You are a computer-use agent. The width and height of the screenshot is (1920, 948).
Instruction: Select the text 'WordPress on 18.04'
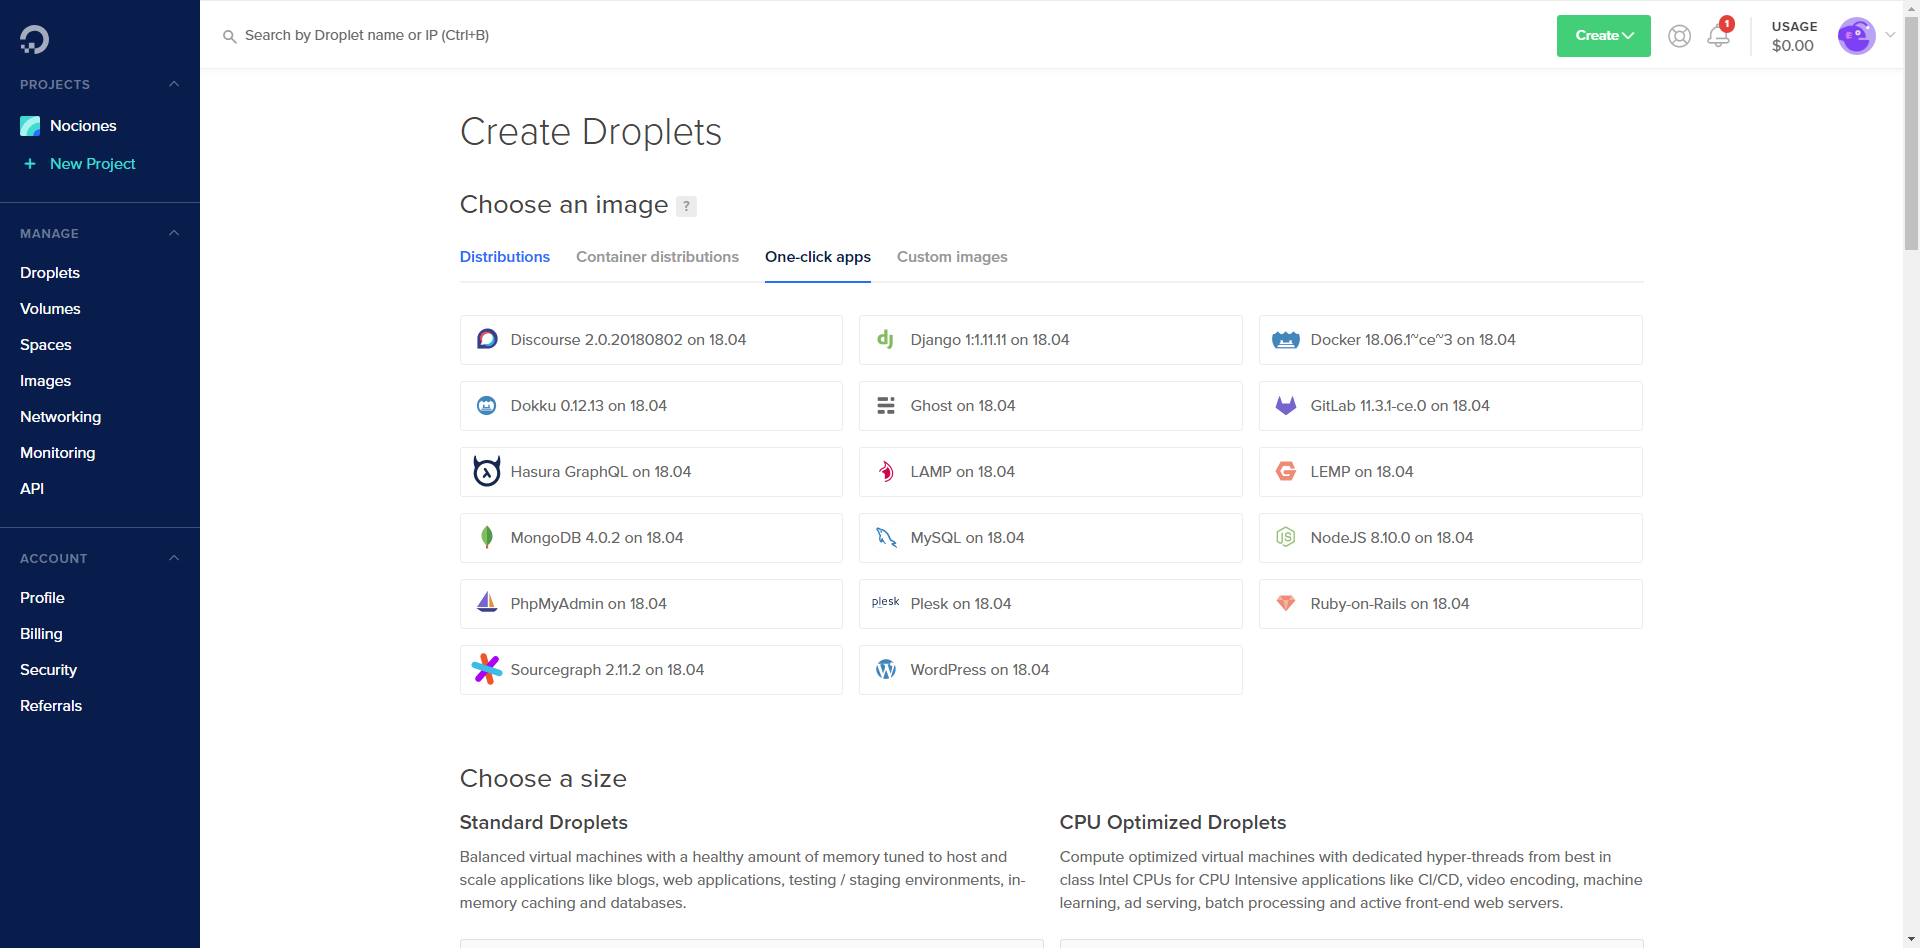(x=980, y=670)
